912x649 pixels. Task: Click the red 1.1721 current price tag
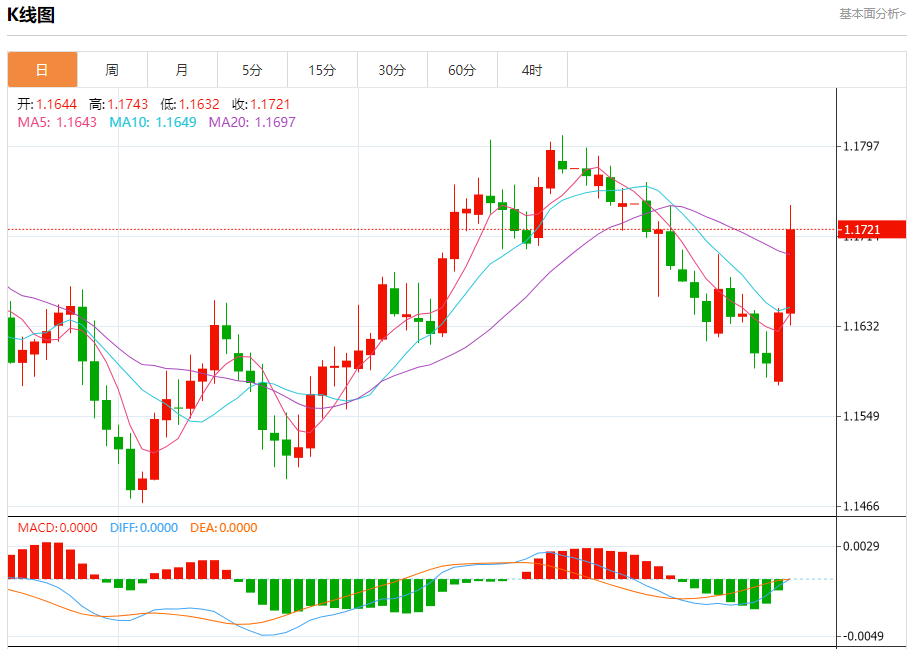click(871, 230)
